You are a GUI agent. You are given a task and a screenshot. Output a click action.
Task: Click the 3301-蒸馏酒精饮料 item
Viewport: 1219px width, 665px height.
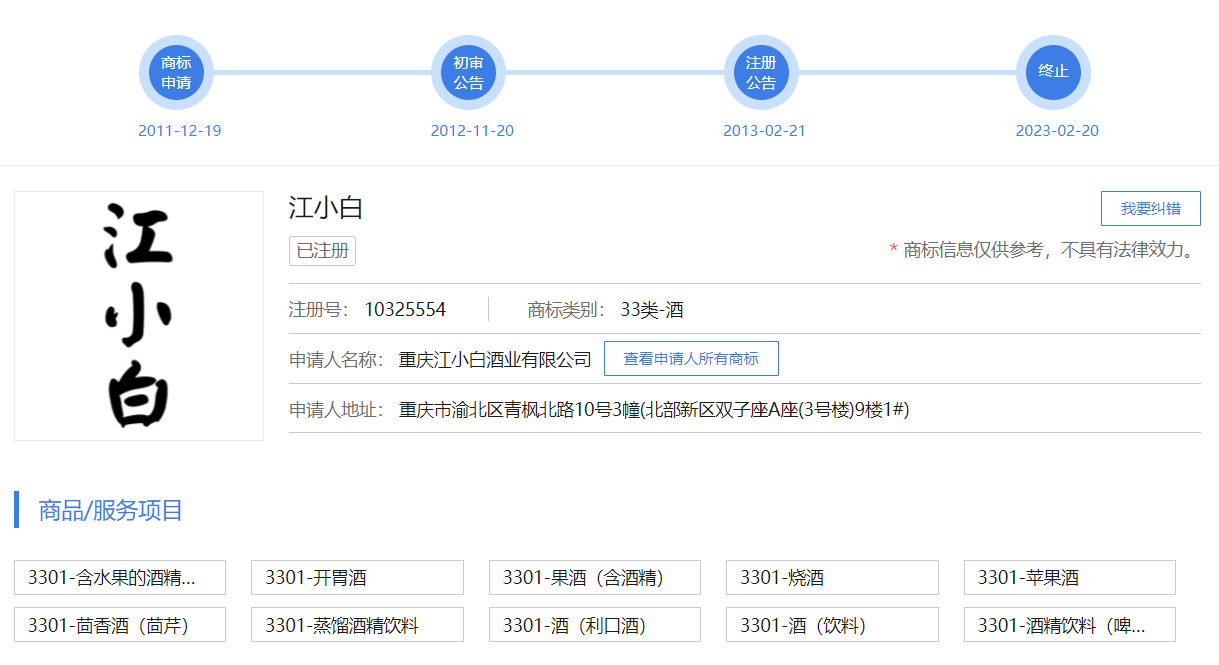pyautogui.click(x=357, y=625)
